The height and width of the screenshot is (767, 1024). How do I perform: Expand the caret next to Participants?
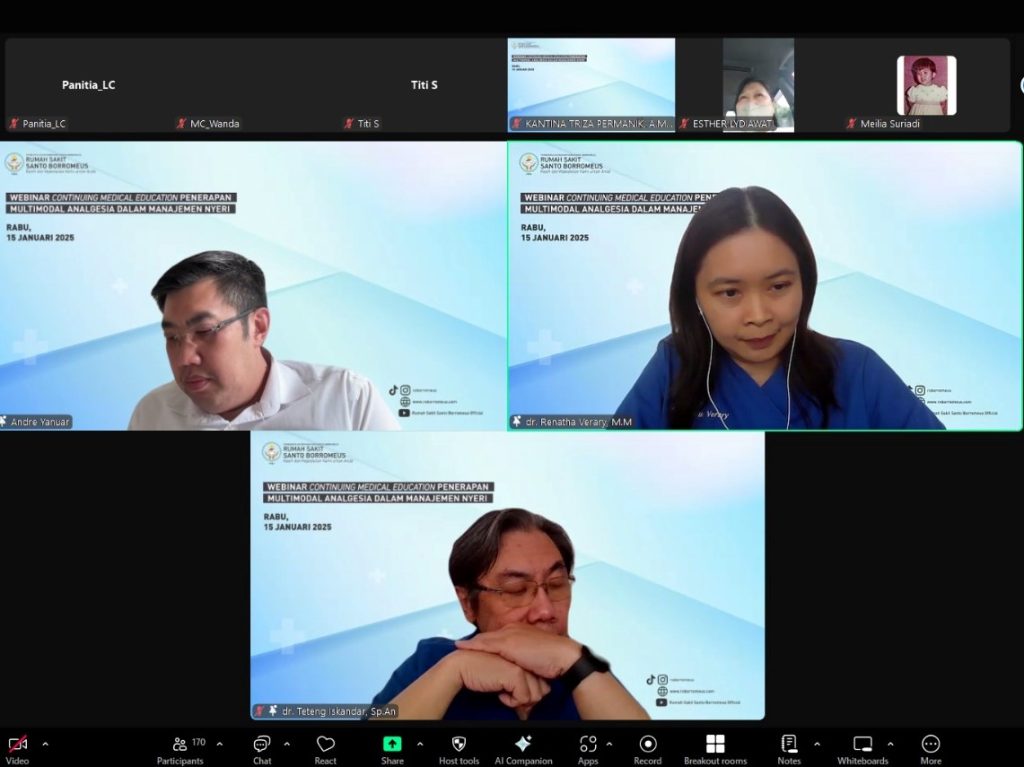(220, 744)
